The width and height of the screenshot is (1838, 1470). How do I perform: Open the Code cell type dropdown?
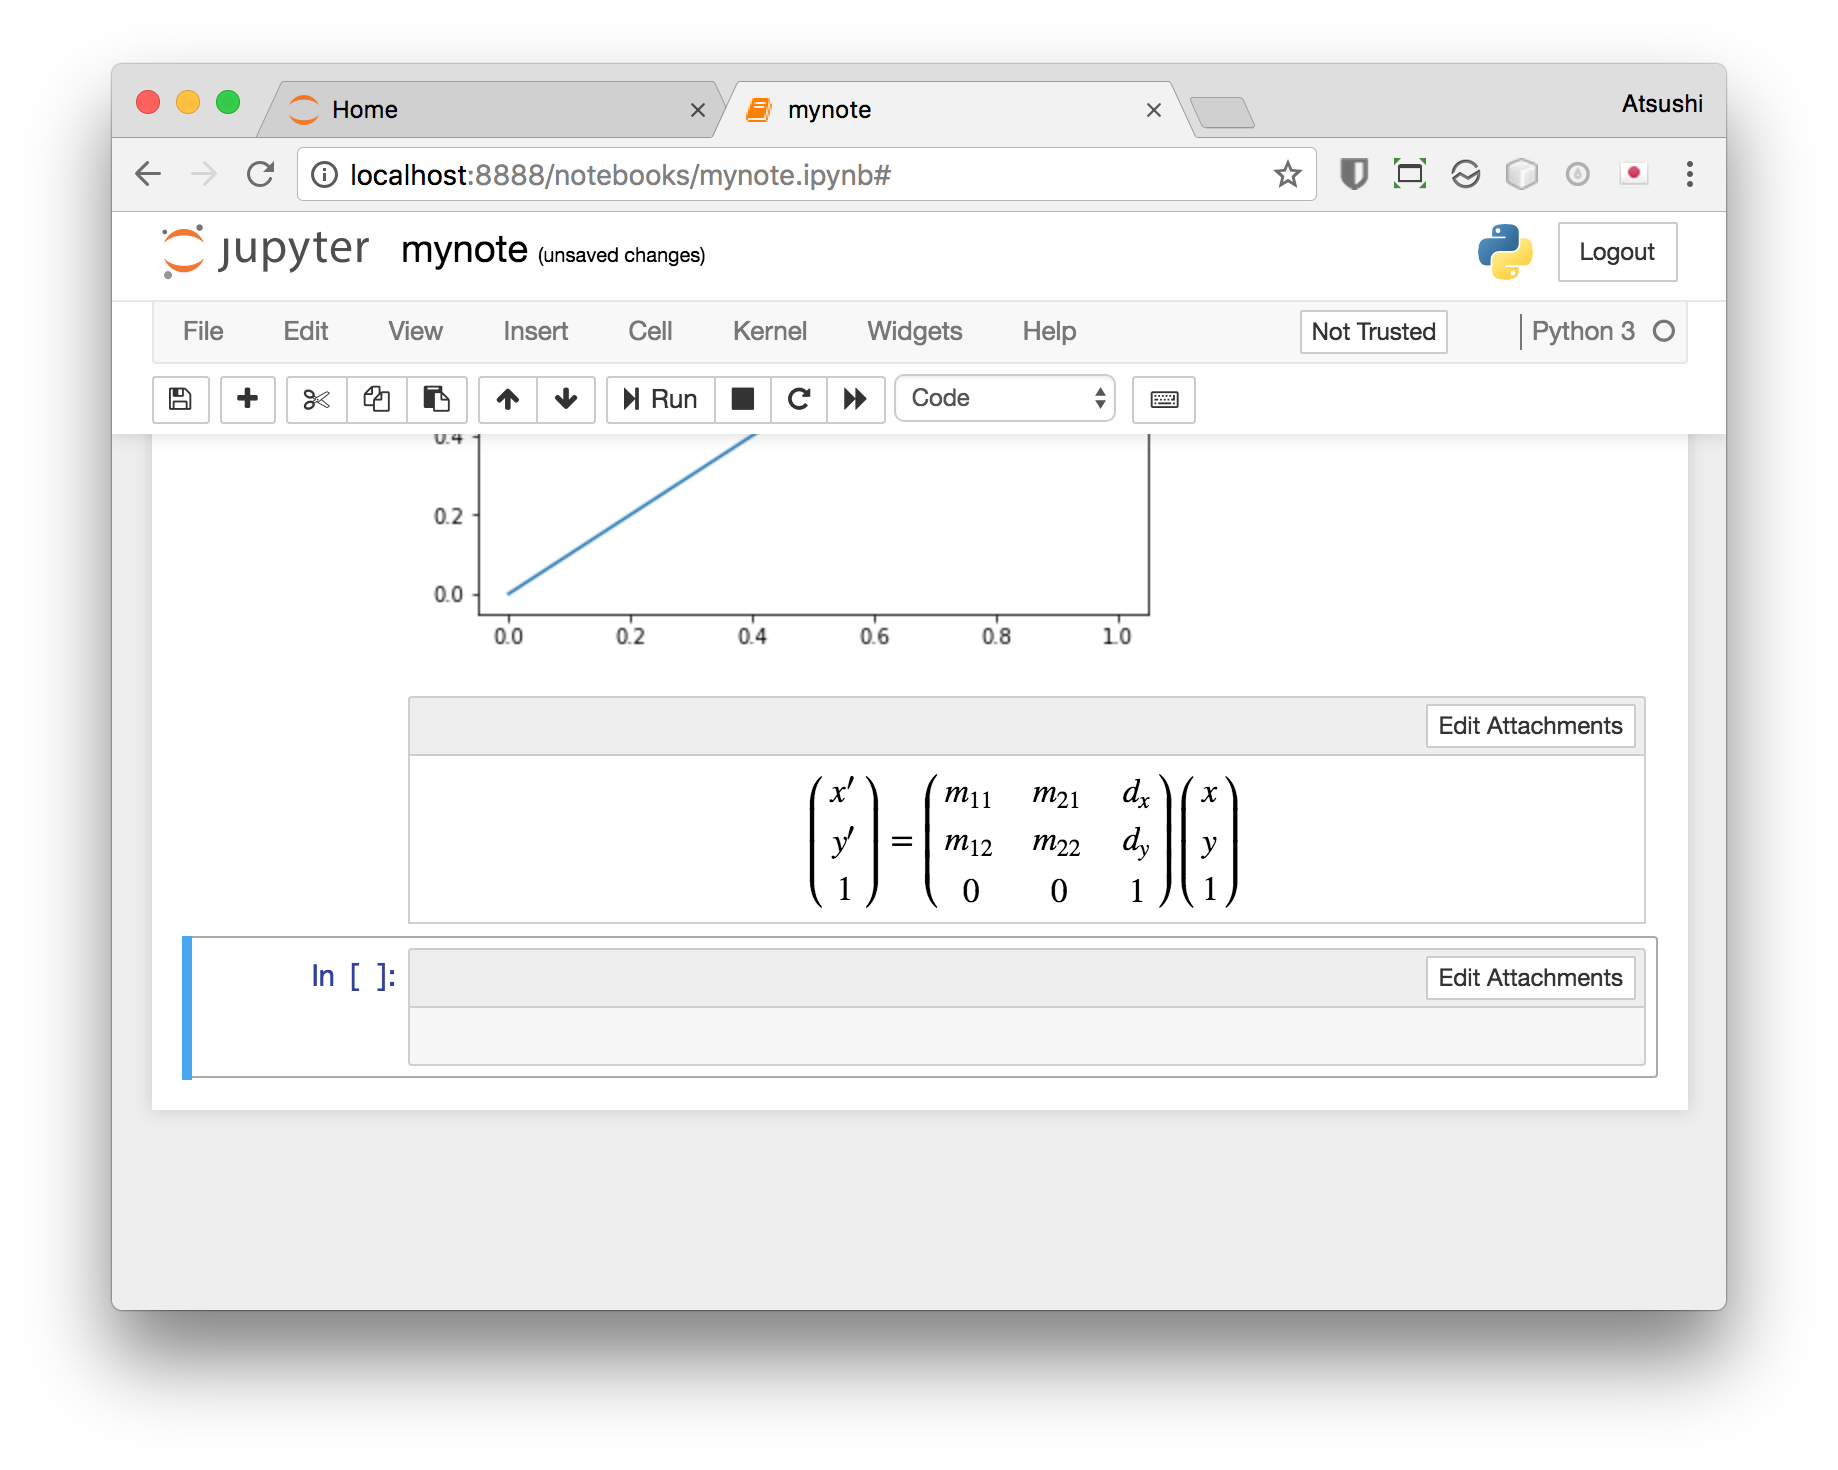click(1004, 398)
